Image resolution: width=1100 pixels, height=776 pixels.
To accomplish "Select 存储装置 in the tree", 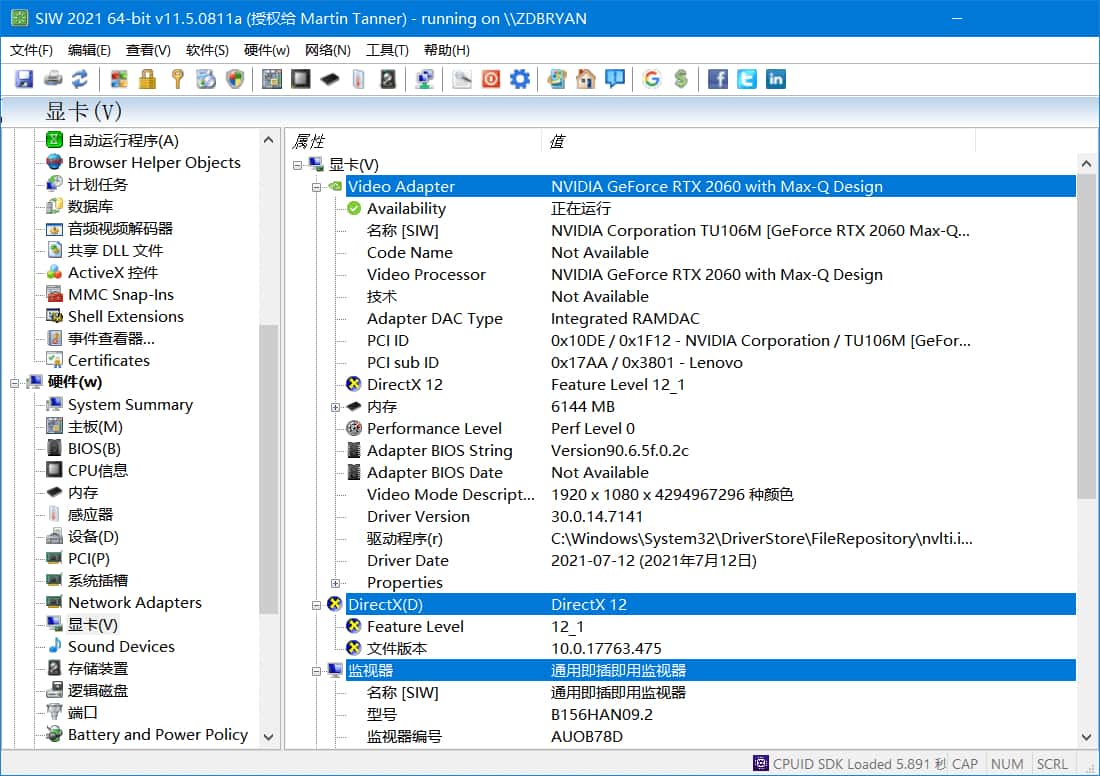I will (98, 669).
